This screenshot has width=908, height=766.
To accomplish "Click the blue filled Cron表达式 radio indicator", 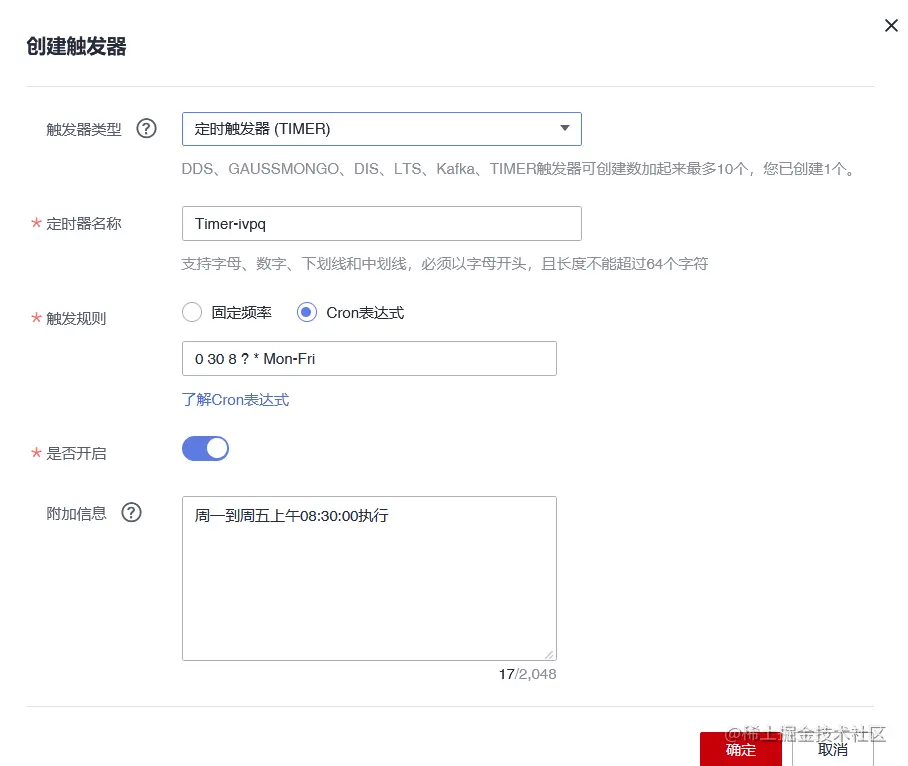I will point(307,312).
